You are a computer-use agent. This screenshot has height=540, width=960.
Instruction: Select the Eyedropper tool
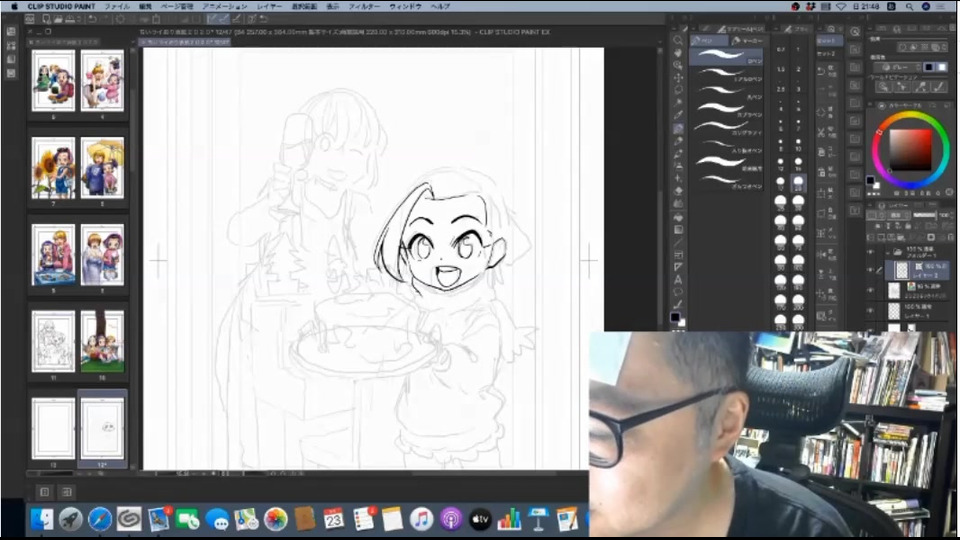click(x=678, y=114)
